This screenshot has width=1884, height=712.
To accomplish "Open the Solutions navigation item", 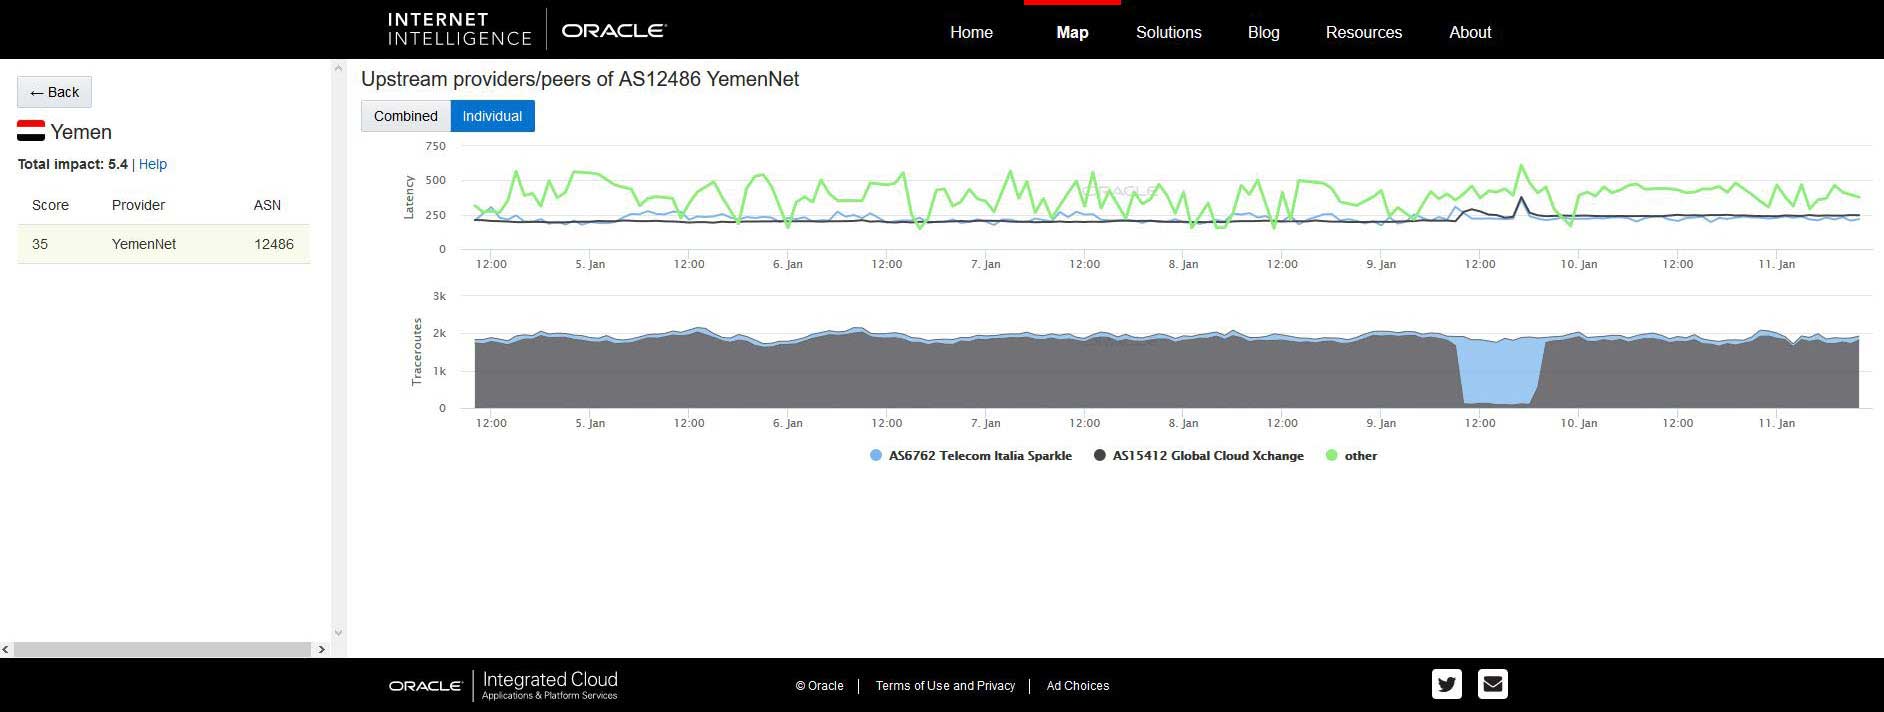I will pyautogui.click(x=1168, y=32).
